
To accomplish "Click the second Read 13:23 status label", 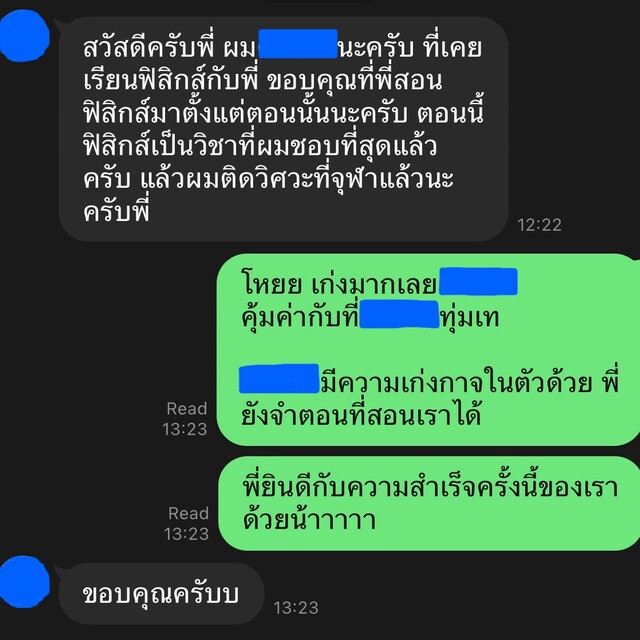I will 187,524.
